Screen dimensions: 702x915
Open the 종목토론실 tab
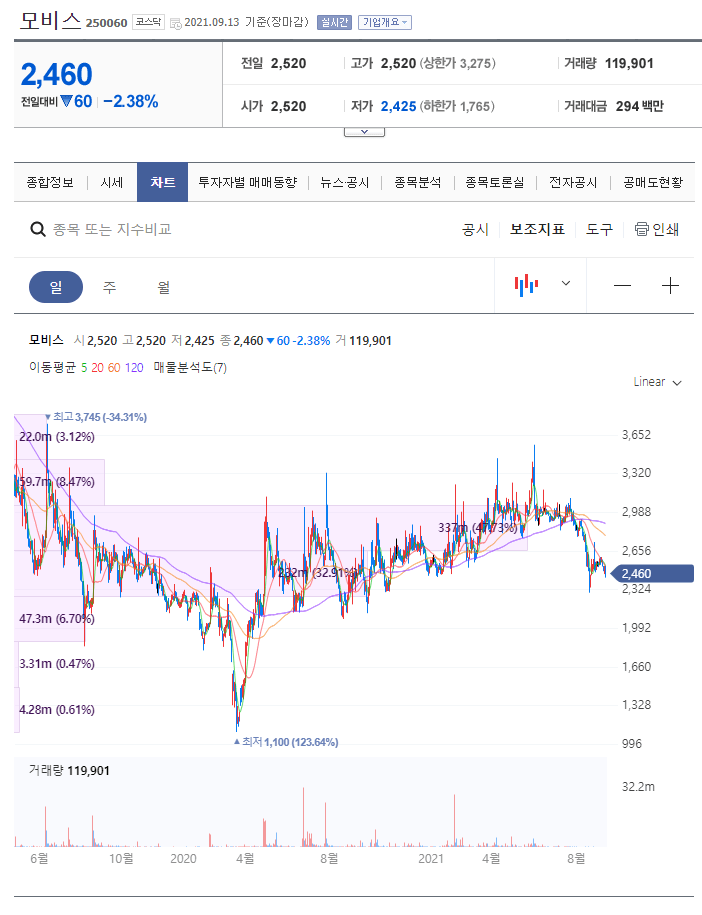tap(494, 183)
